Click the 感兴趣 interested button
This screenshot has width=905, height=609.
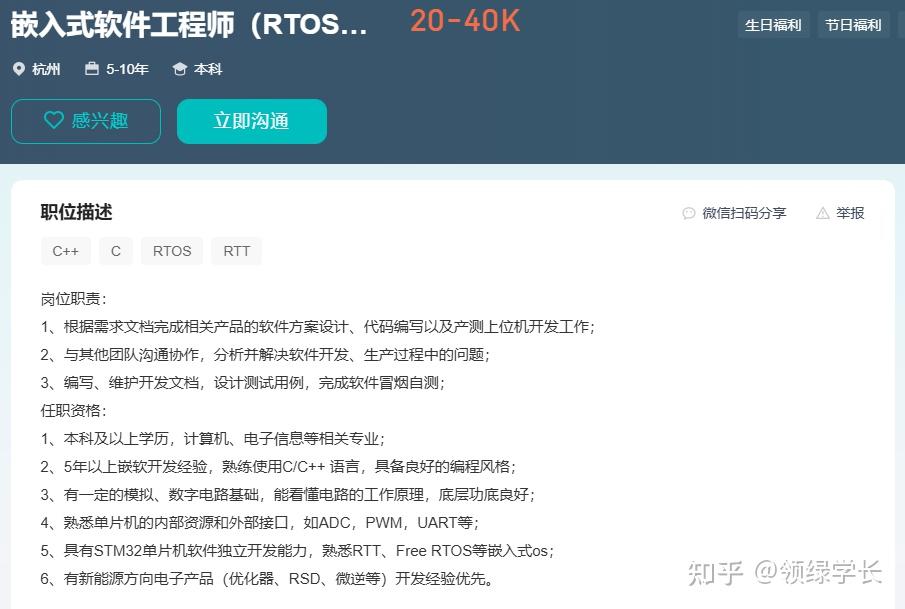click(x=85, y=120)
